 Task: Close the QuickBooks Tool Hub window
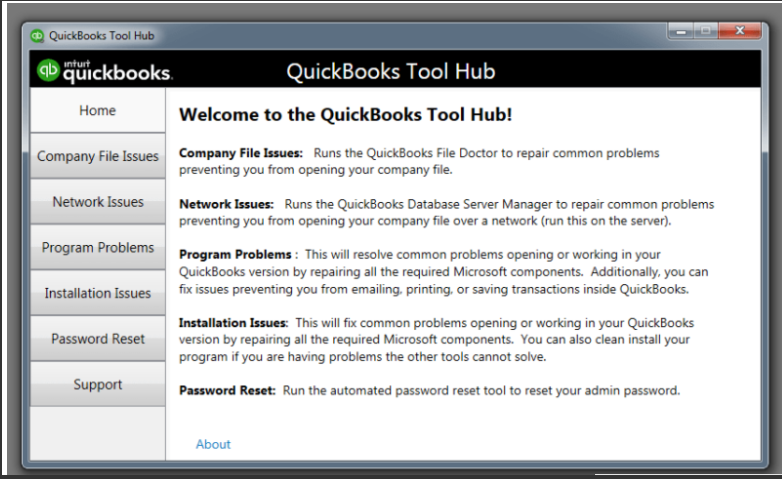(x=740, y=31)
